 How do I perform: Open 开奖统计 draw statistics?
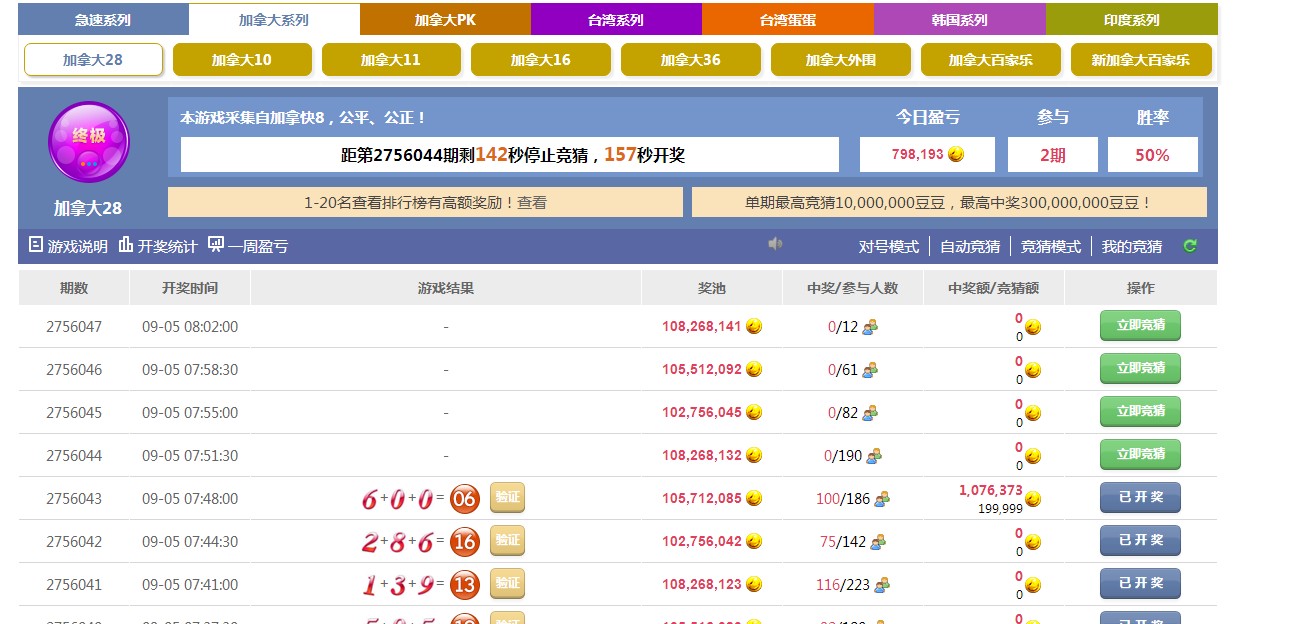coord(157,246)
